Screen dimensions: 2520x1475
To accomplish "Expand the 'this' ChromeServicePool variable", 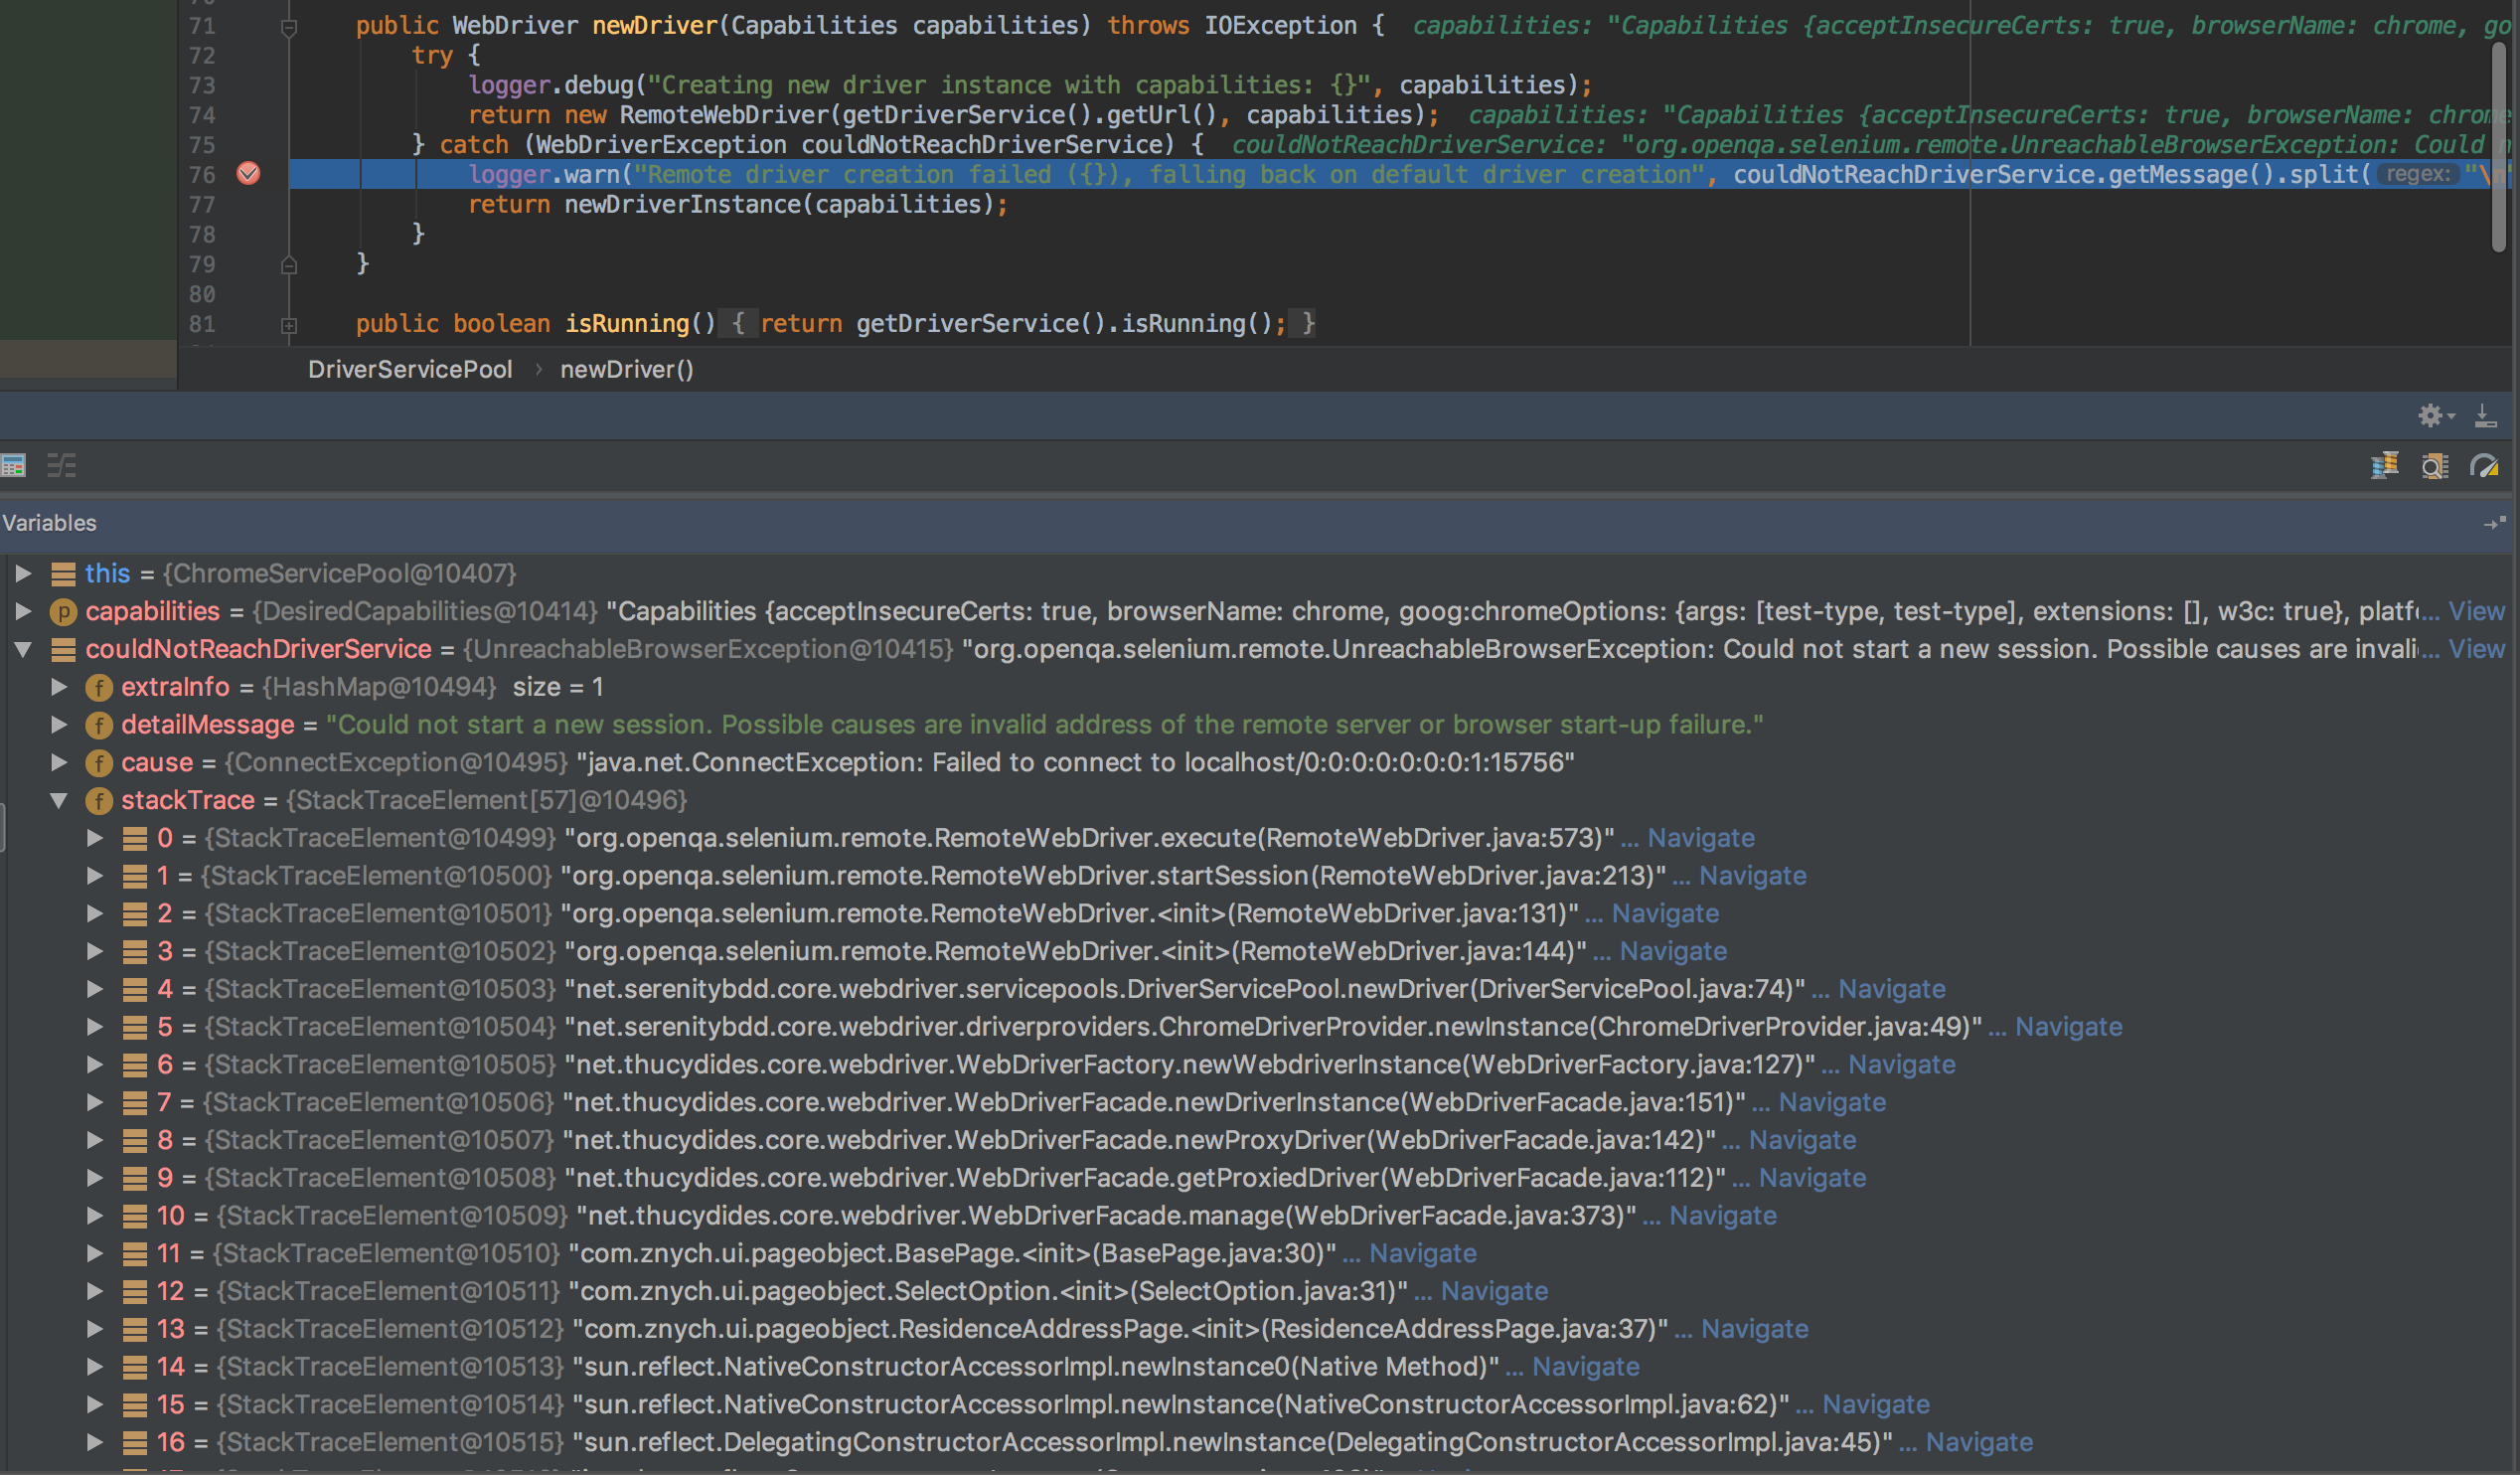I will tap(23, 573).
